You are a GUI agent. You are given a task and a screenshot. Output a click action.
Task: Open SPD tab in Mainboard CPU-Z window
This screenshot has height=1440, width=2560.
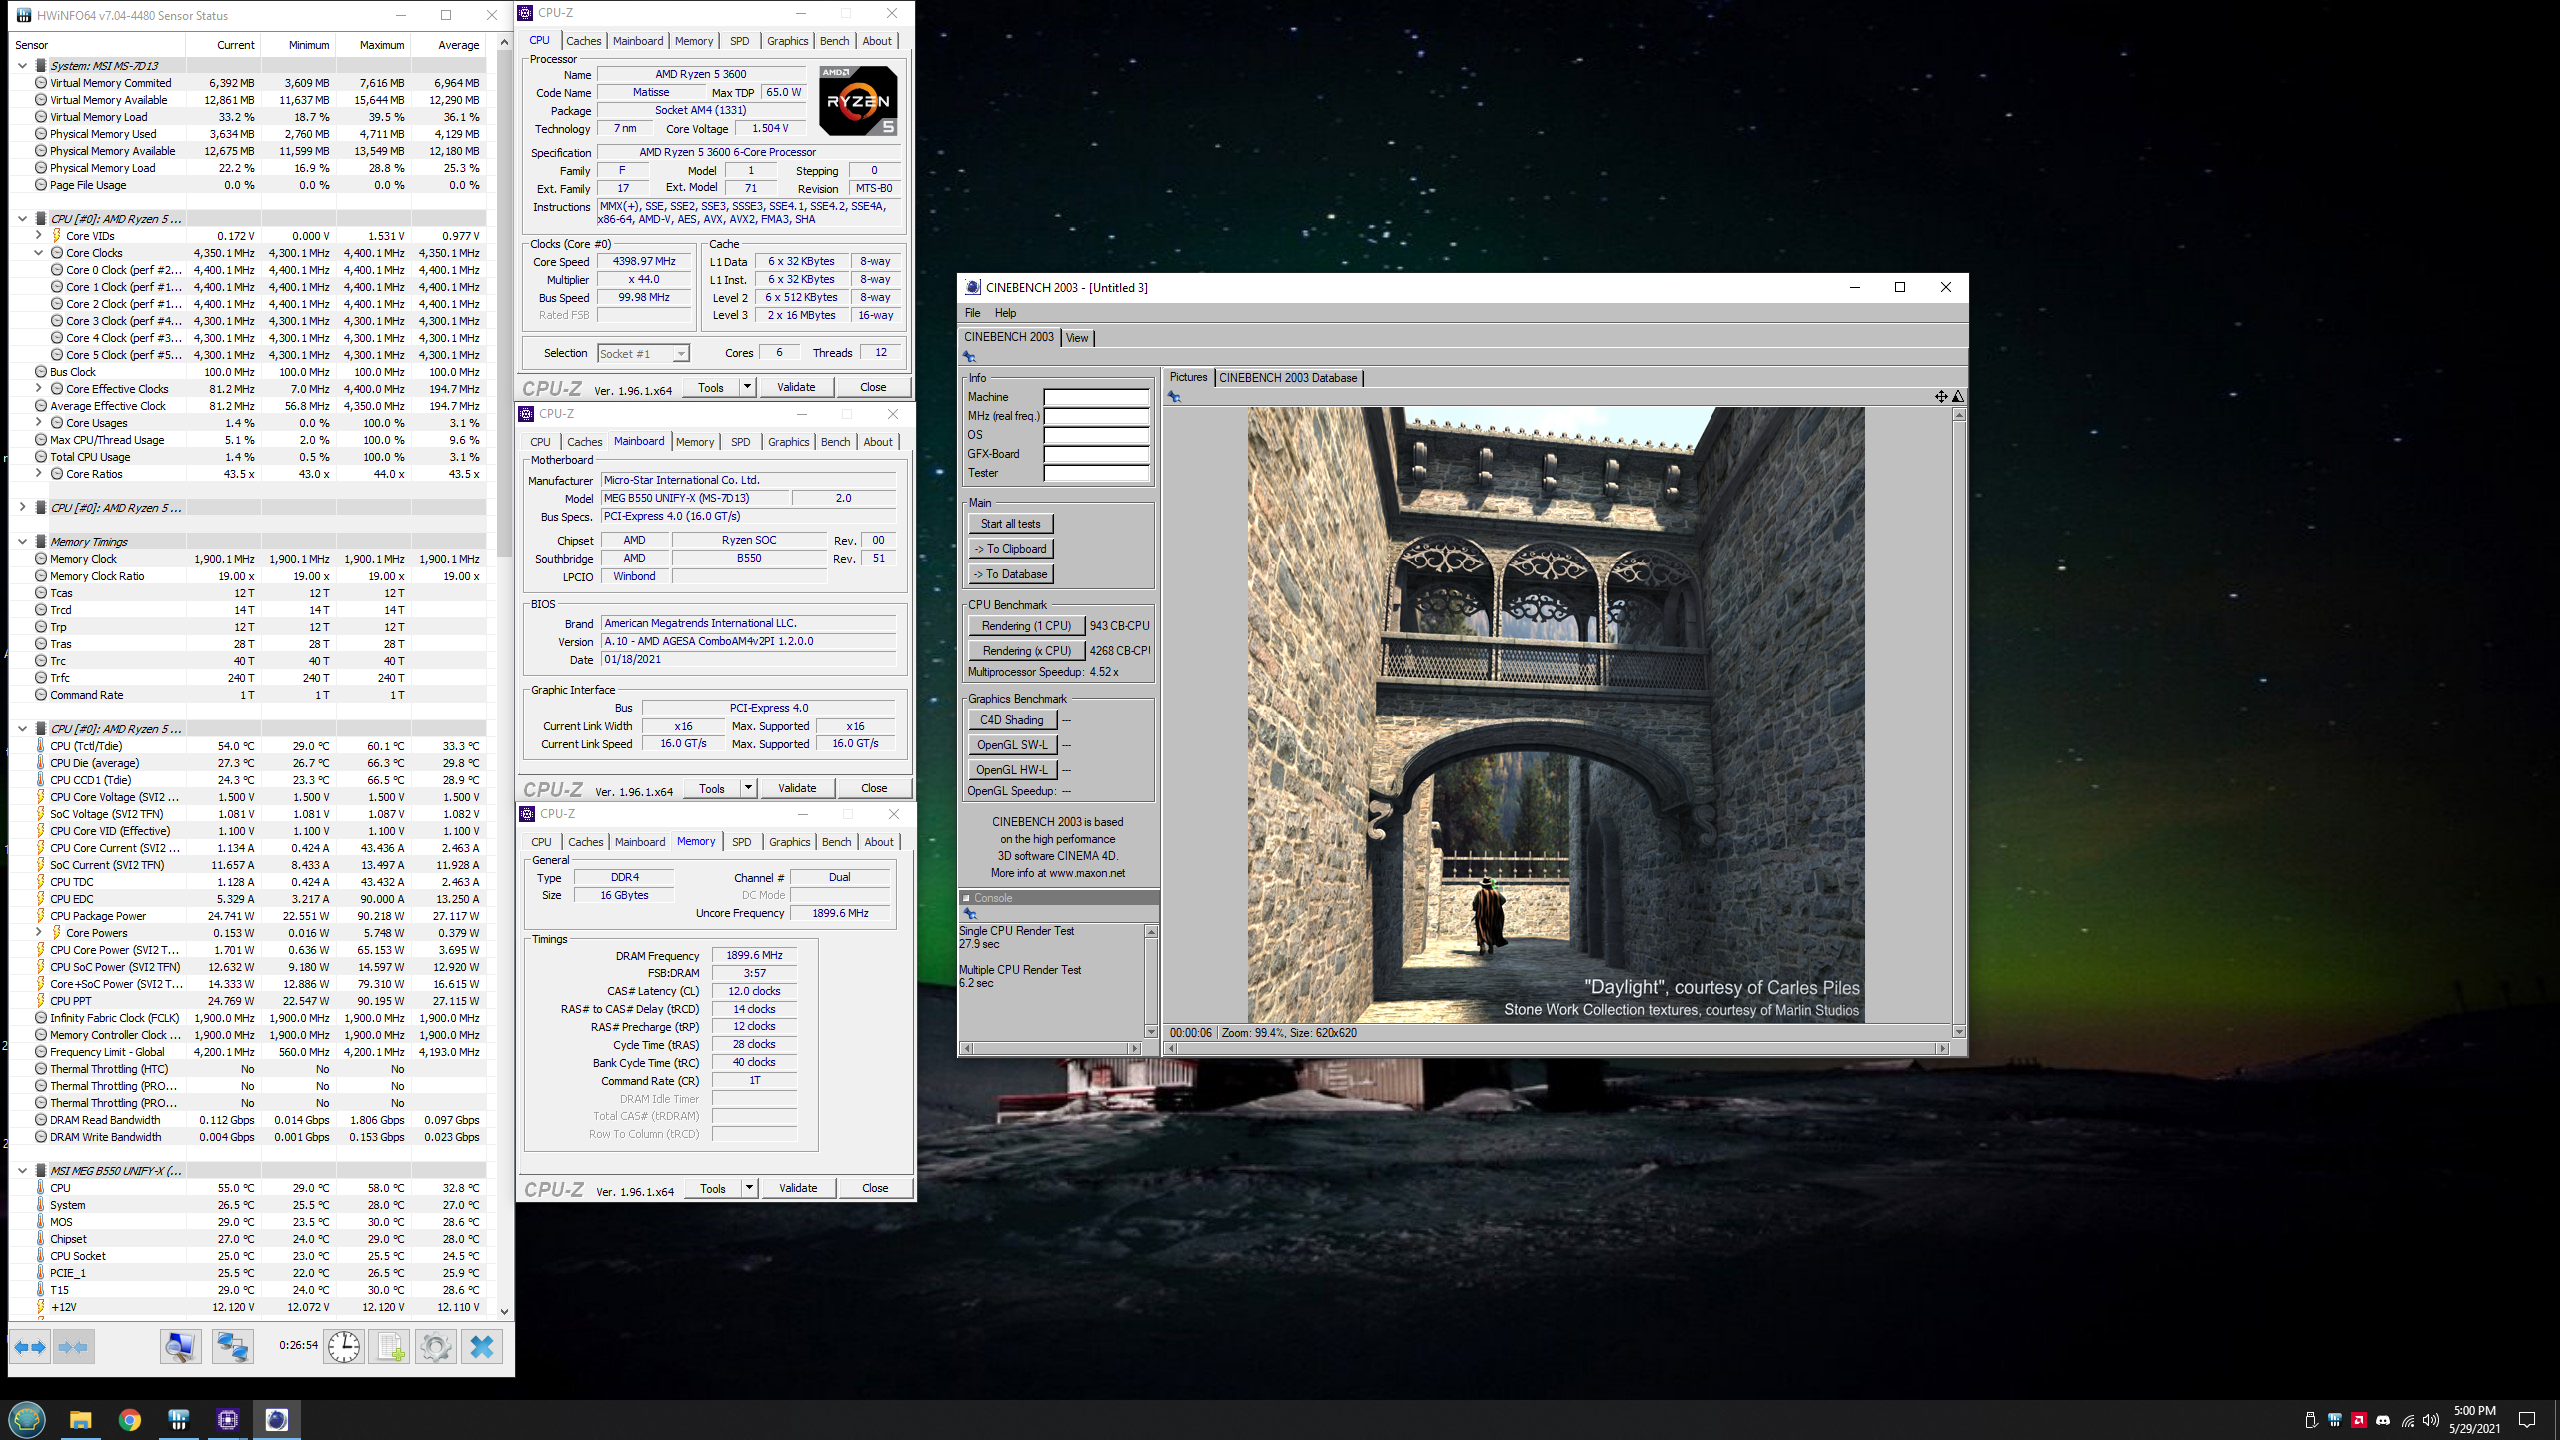740,442
